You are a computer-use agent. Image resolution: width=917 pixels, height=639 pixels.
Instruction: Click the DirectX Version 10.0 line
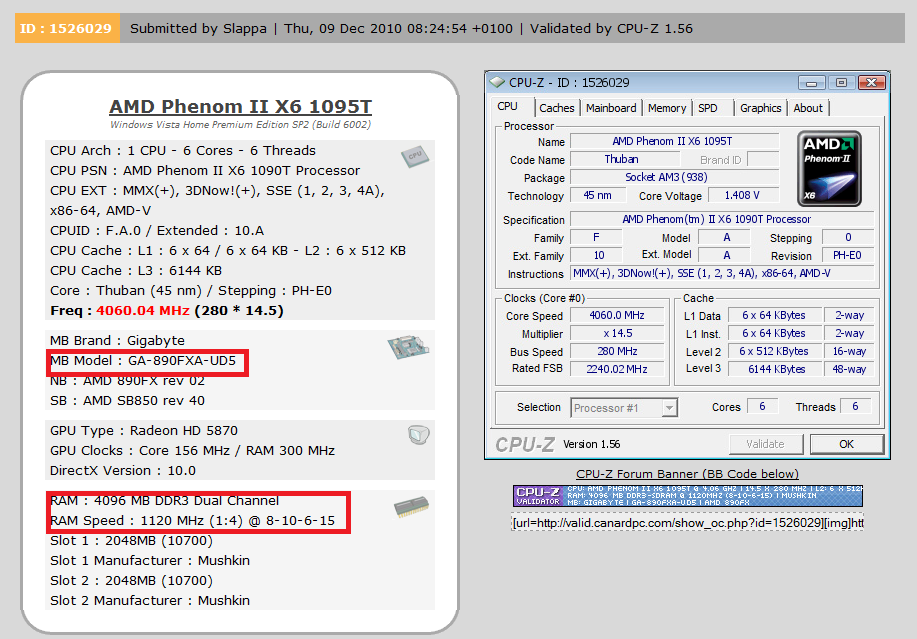(123, 471)
